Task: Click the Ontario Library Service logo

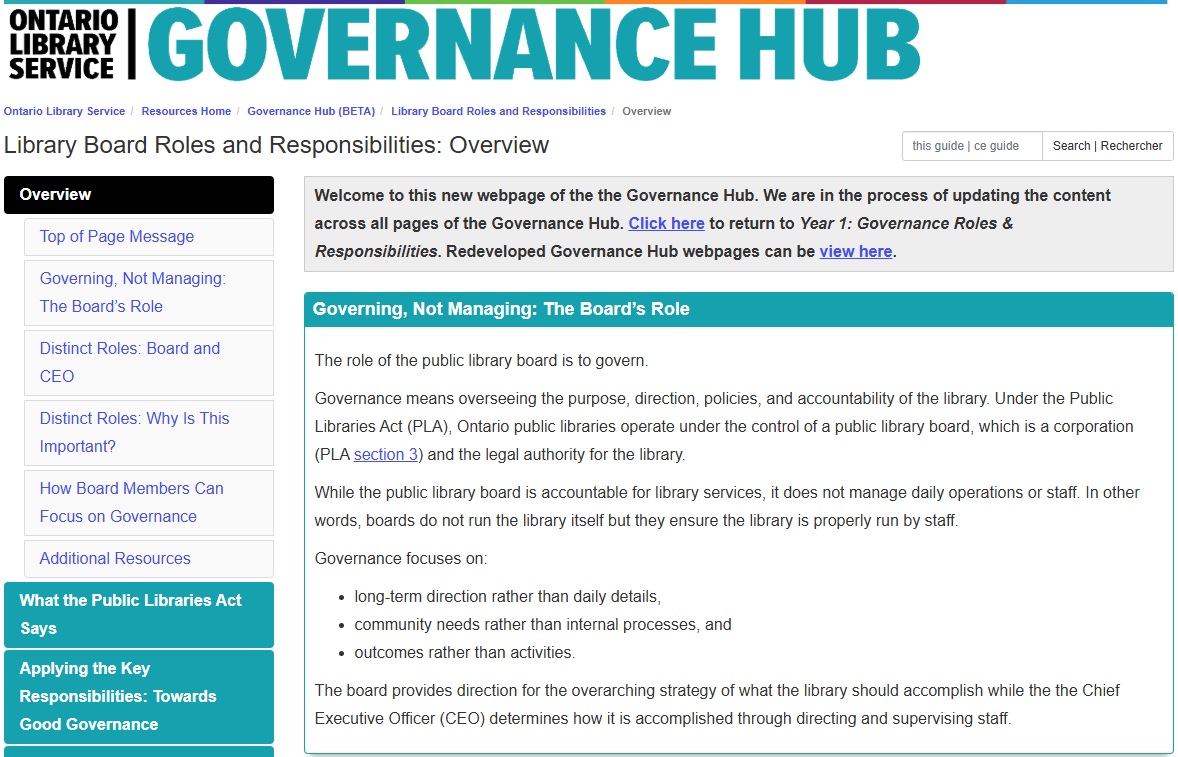Action: tap(63, 45)
